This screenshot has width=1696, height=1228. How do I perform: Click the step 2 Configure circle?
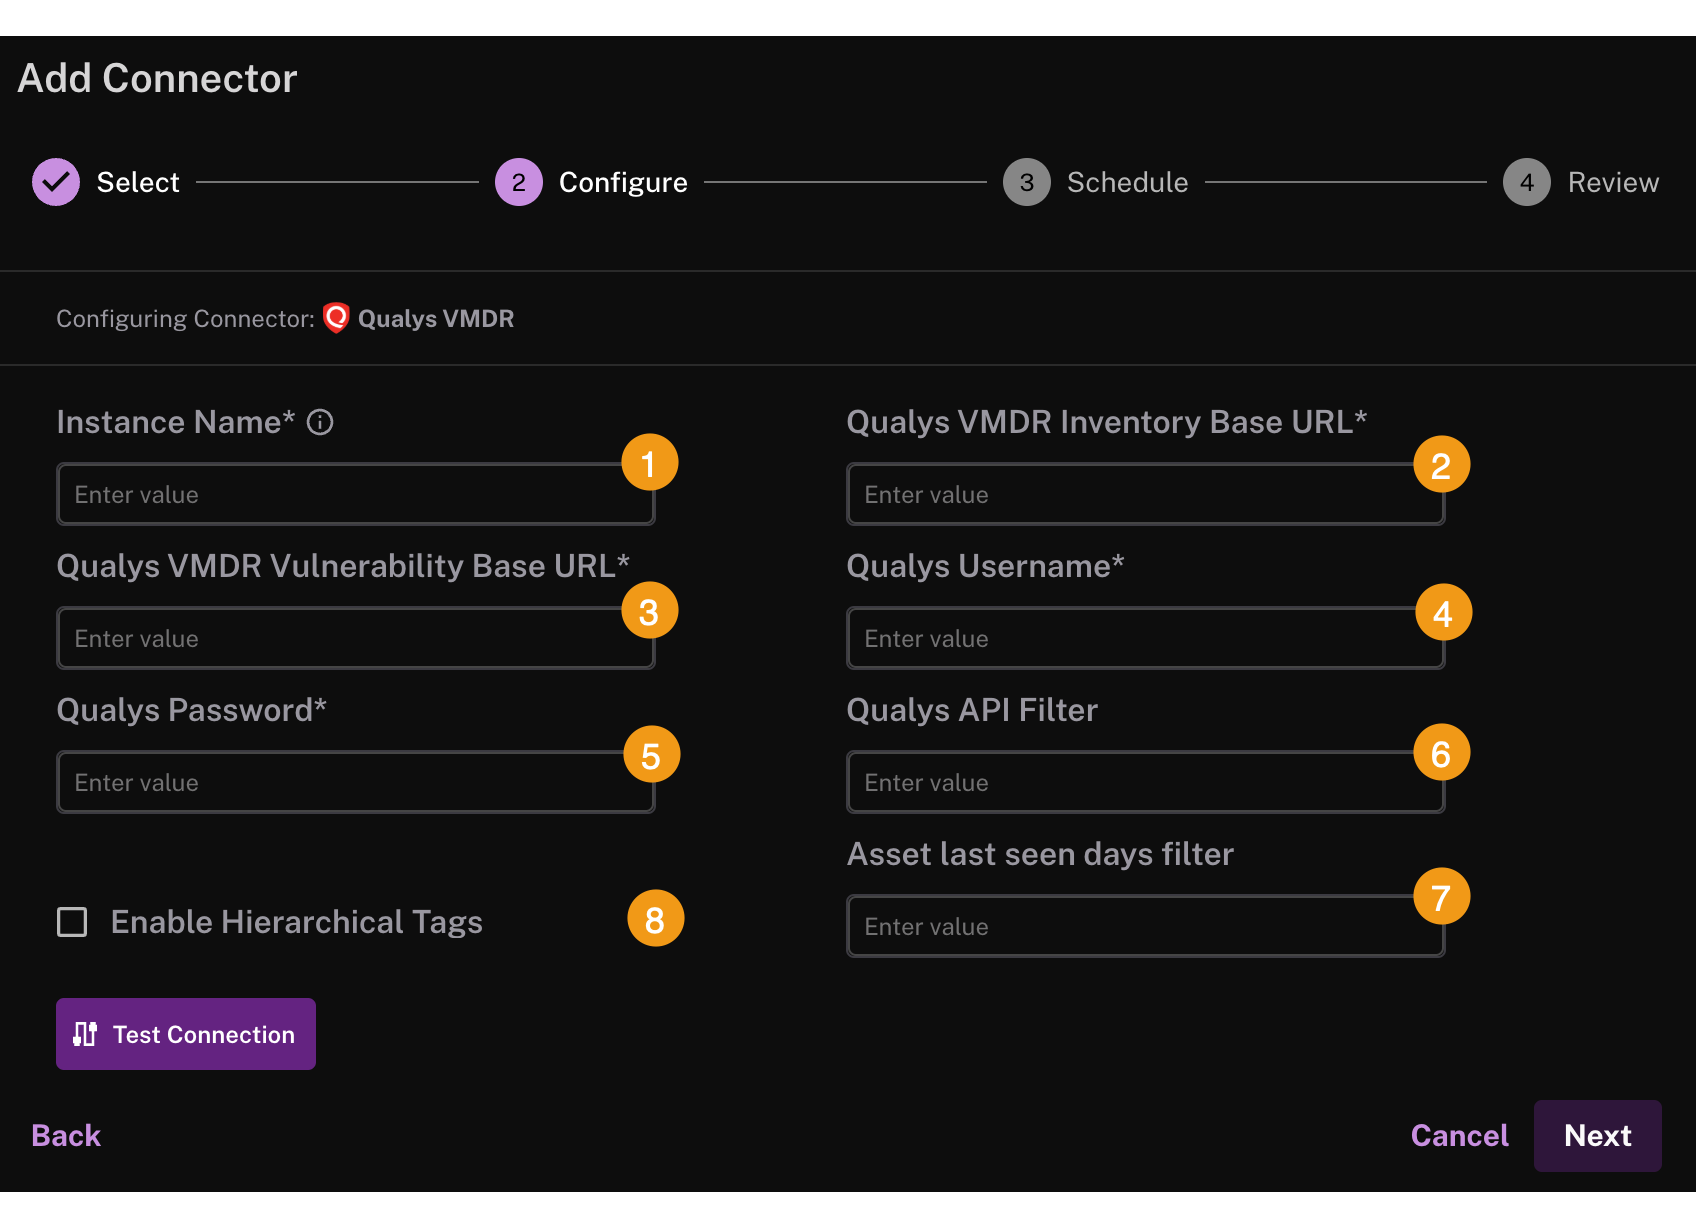(x=519, y=182)
